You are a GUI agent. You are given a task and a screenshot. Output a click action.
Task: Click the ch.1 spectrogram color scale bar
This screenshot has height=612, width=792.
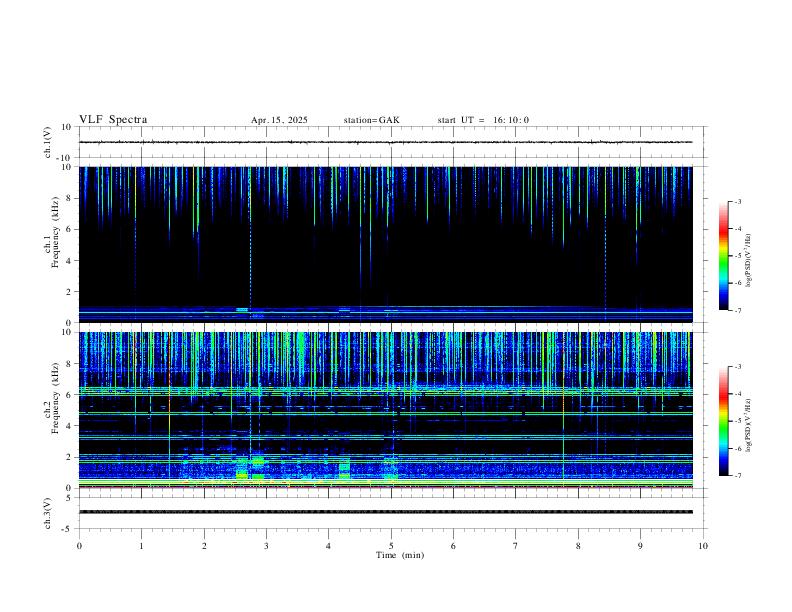pos(723,256)
